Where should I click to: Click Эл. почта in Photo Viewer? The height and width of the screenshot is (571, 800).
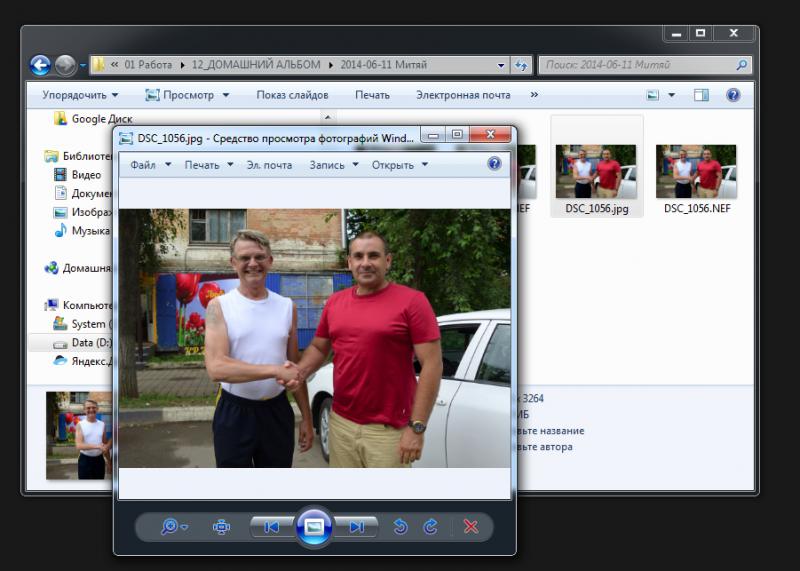[269, 165]
